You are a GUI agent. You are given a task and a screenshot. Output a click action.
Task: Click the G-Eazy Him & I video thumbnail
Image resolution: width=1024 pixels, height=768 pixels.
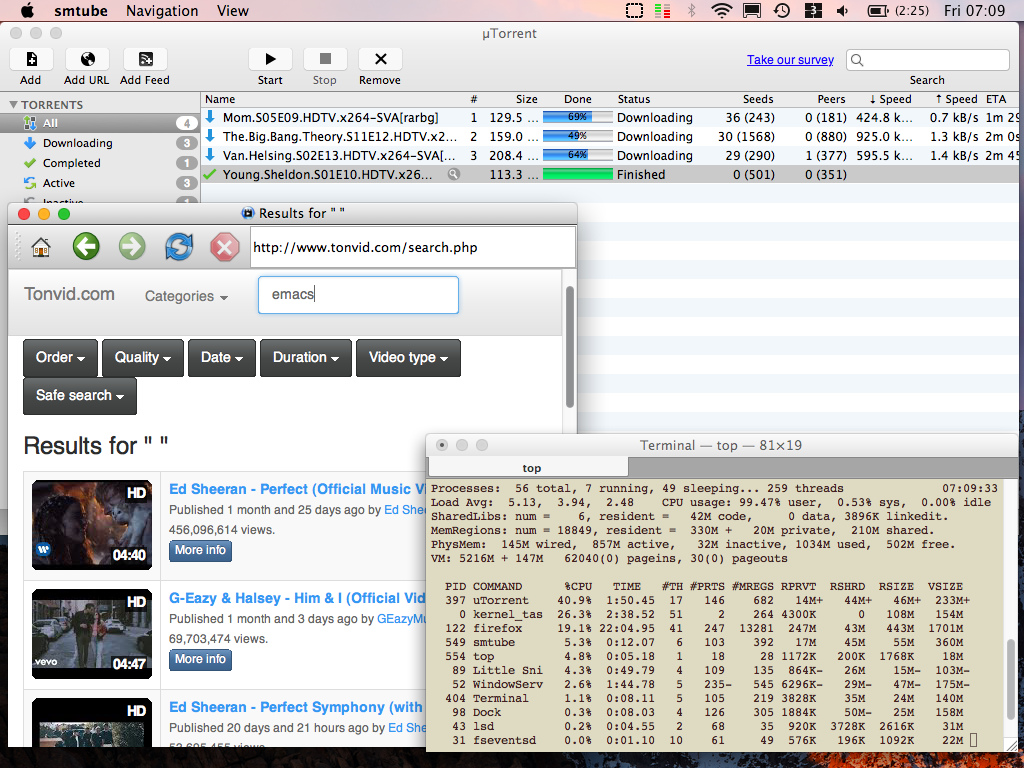[x=92, y=634]
